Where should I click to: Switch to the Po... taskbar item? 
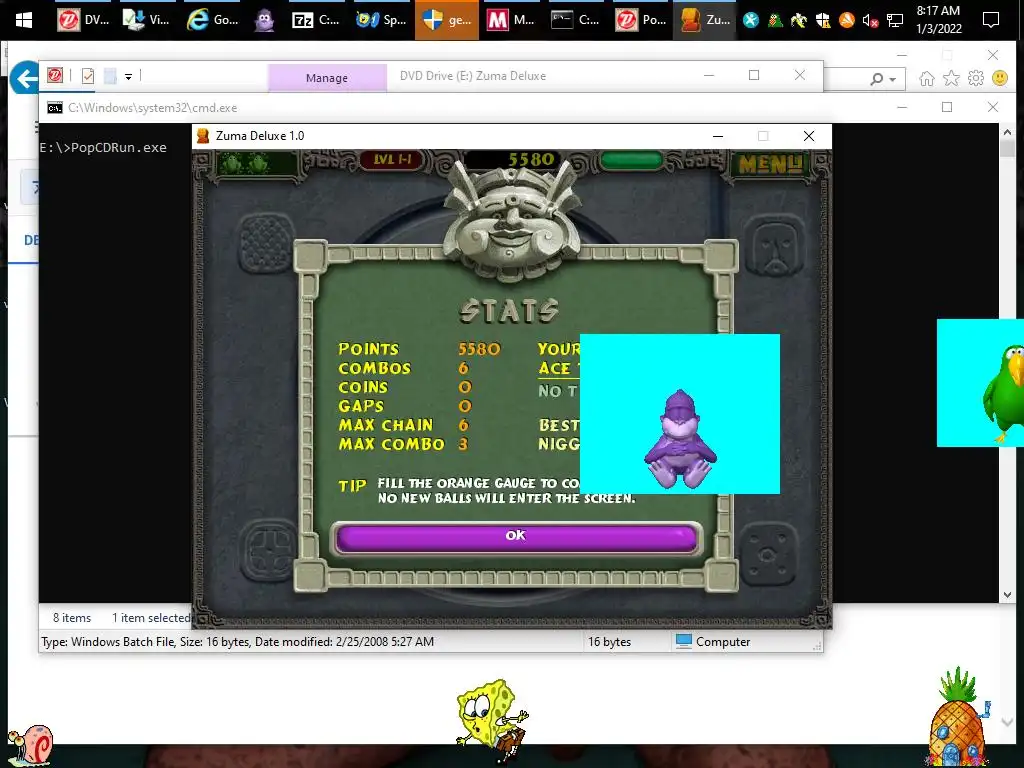(x=641, y=20)
